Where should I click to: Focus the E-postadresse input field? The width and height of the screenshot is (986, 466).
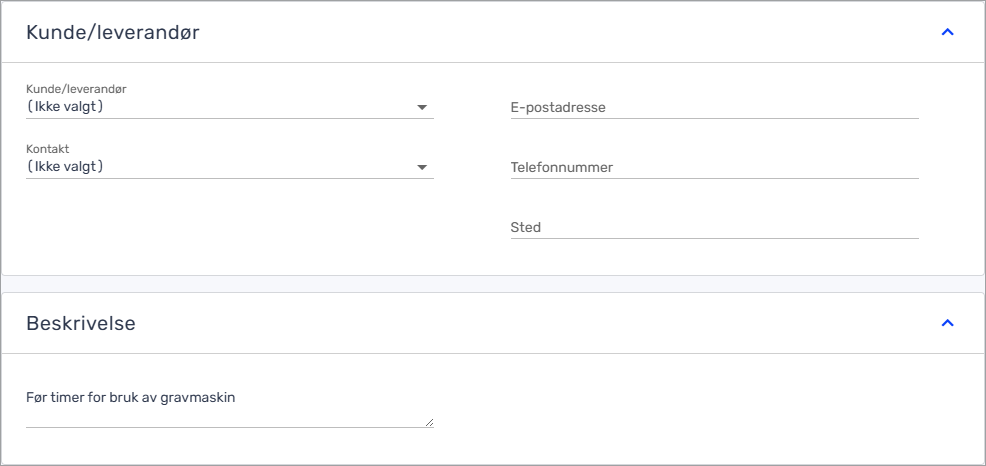coord(714,107)
